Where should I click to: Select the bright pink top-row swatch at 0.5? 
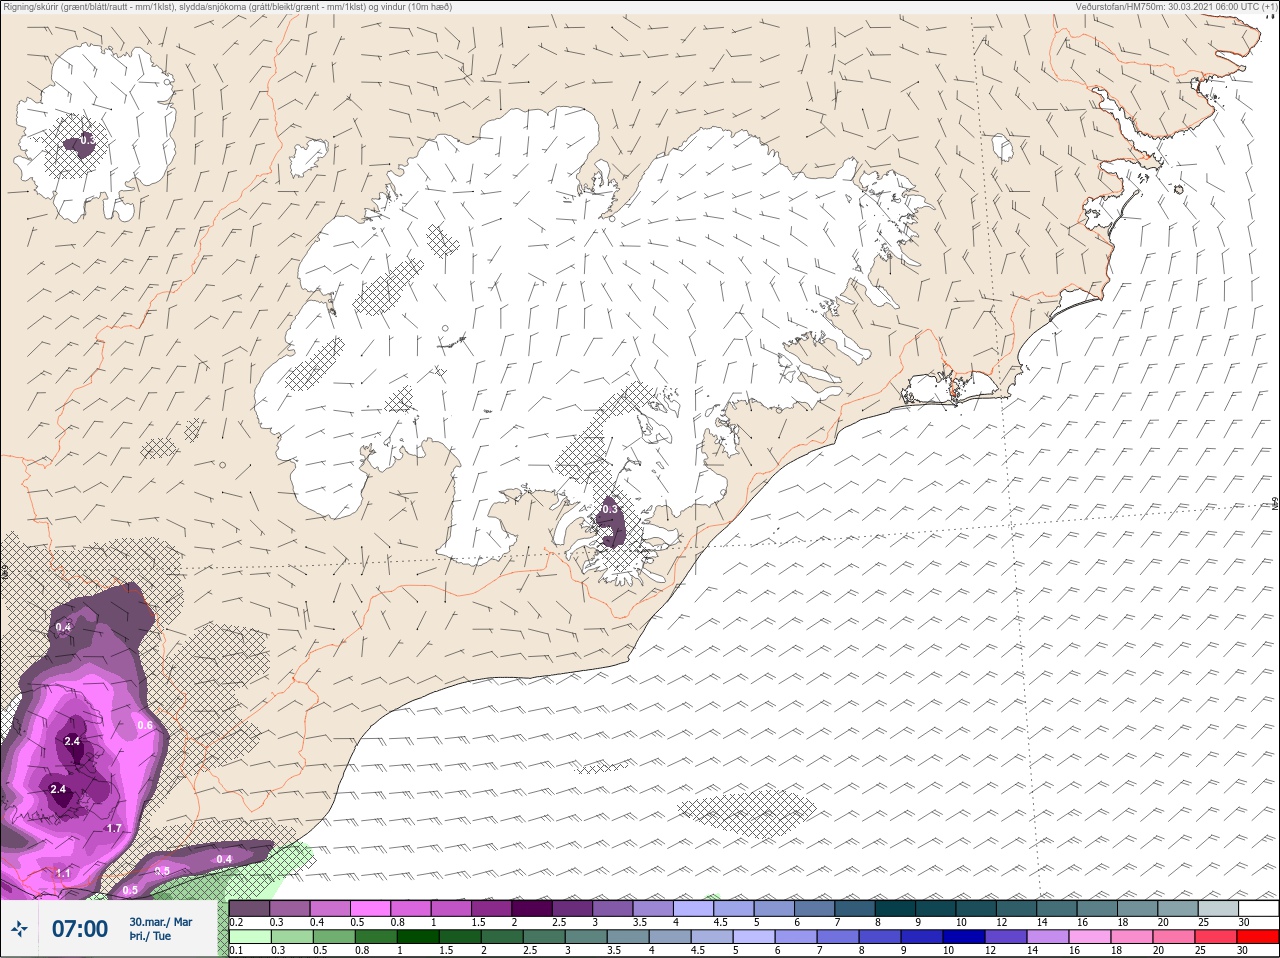point(370,909)
